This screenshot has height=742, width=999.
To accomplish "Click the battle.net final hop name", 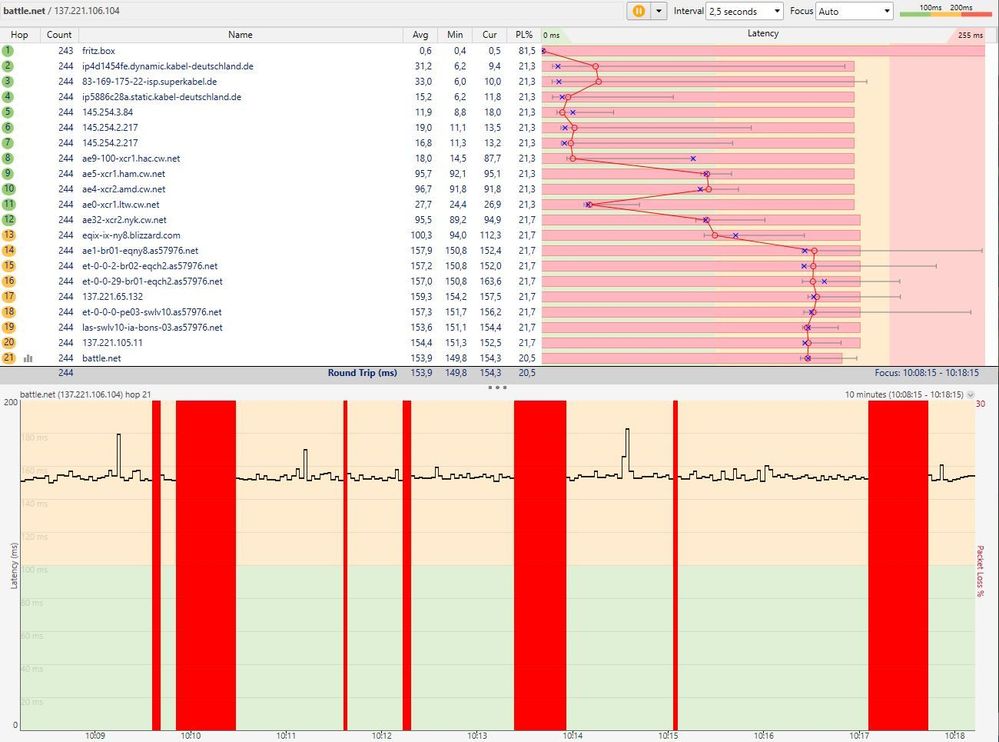I will pos(101,358).
